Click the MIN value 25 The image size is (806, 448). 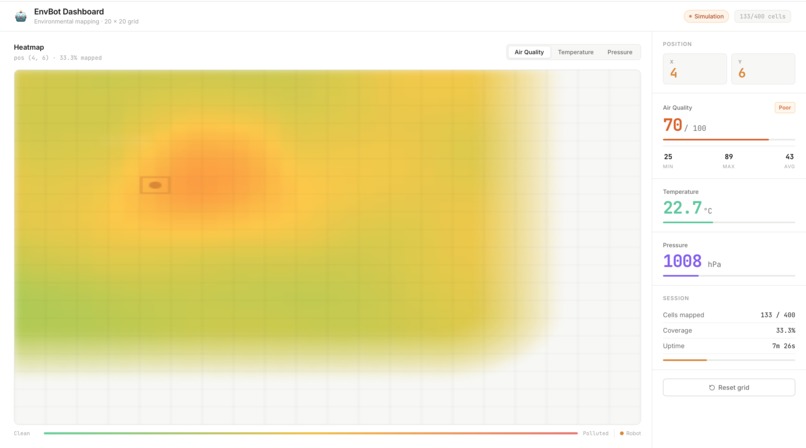(x=668, y=157)
